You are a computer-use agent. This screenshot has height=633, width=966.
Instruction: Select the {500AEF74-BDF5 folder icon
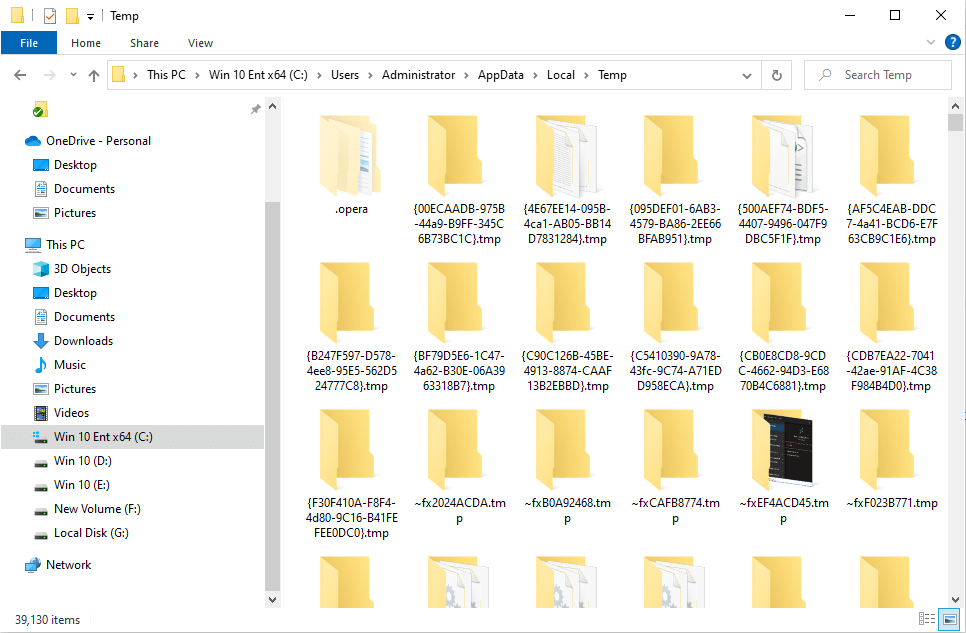coord(783,157)
